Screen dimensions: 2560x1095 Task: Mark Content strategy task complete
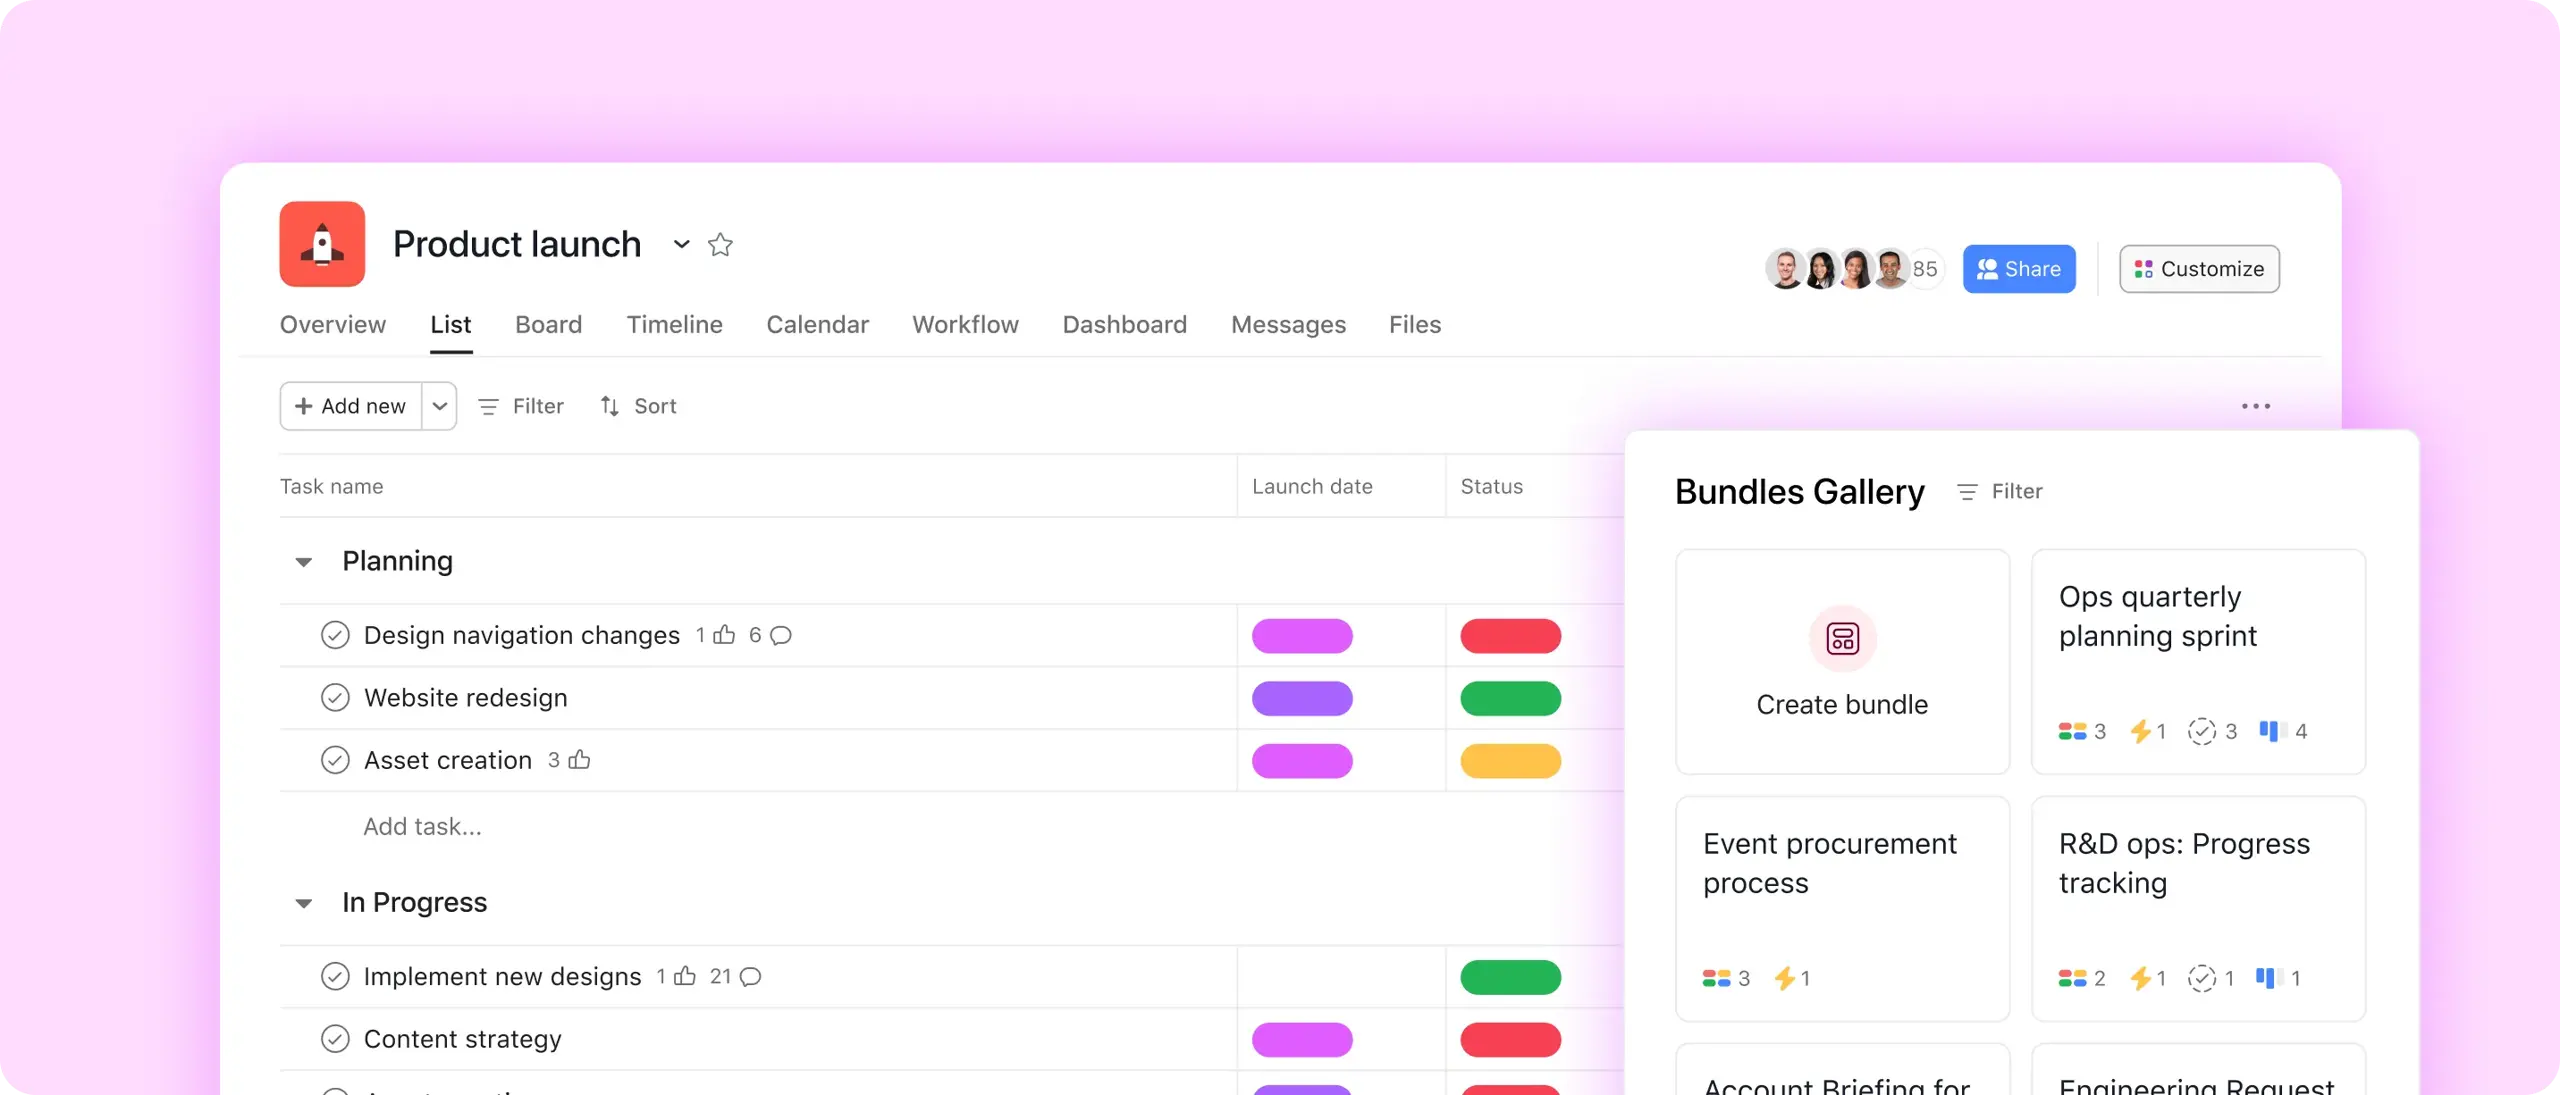pos(335,1040)
